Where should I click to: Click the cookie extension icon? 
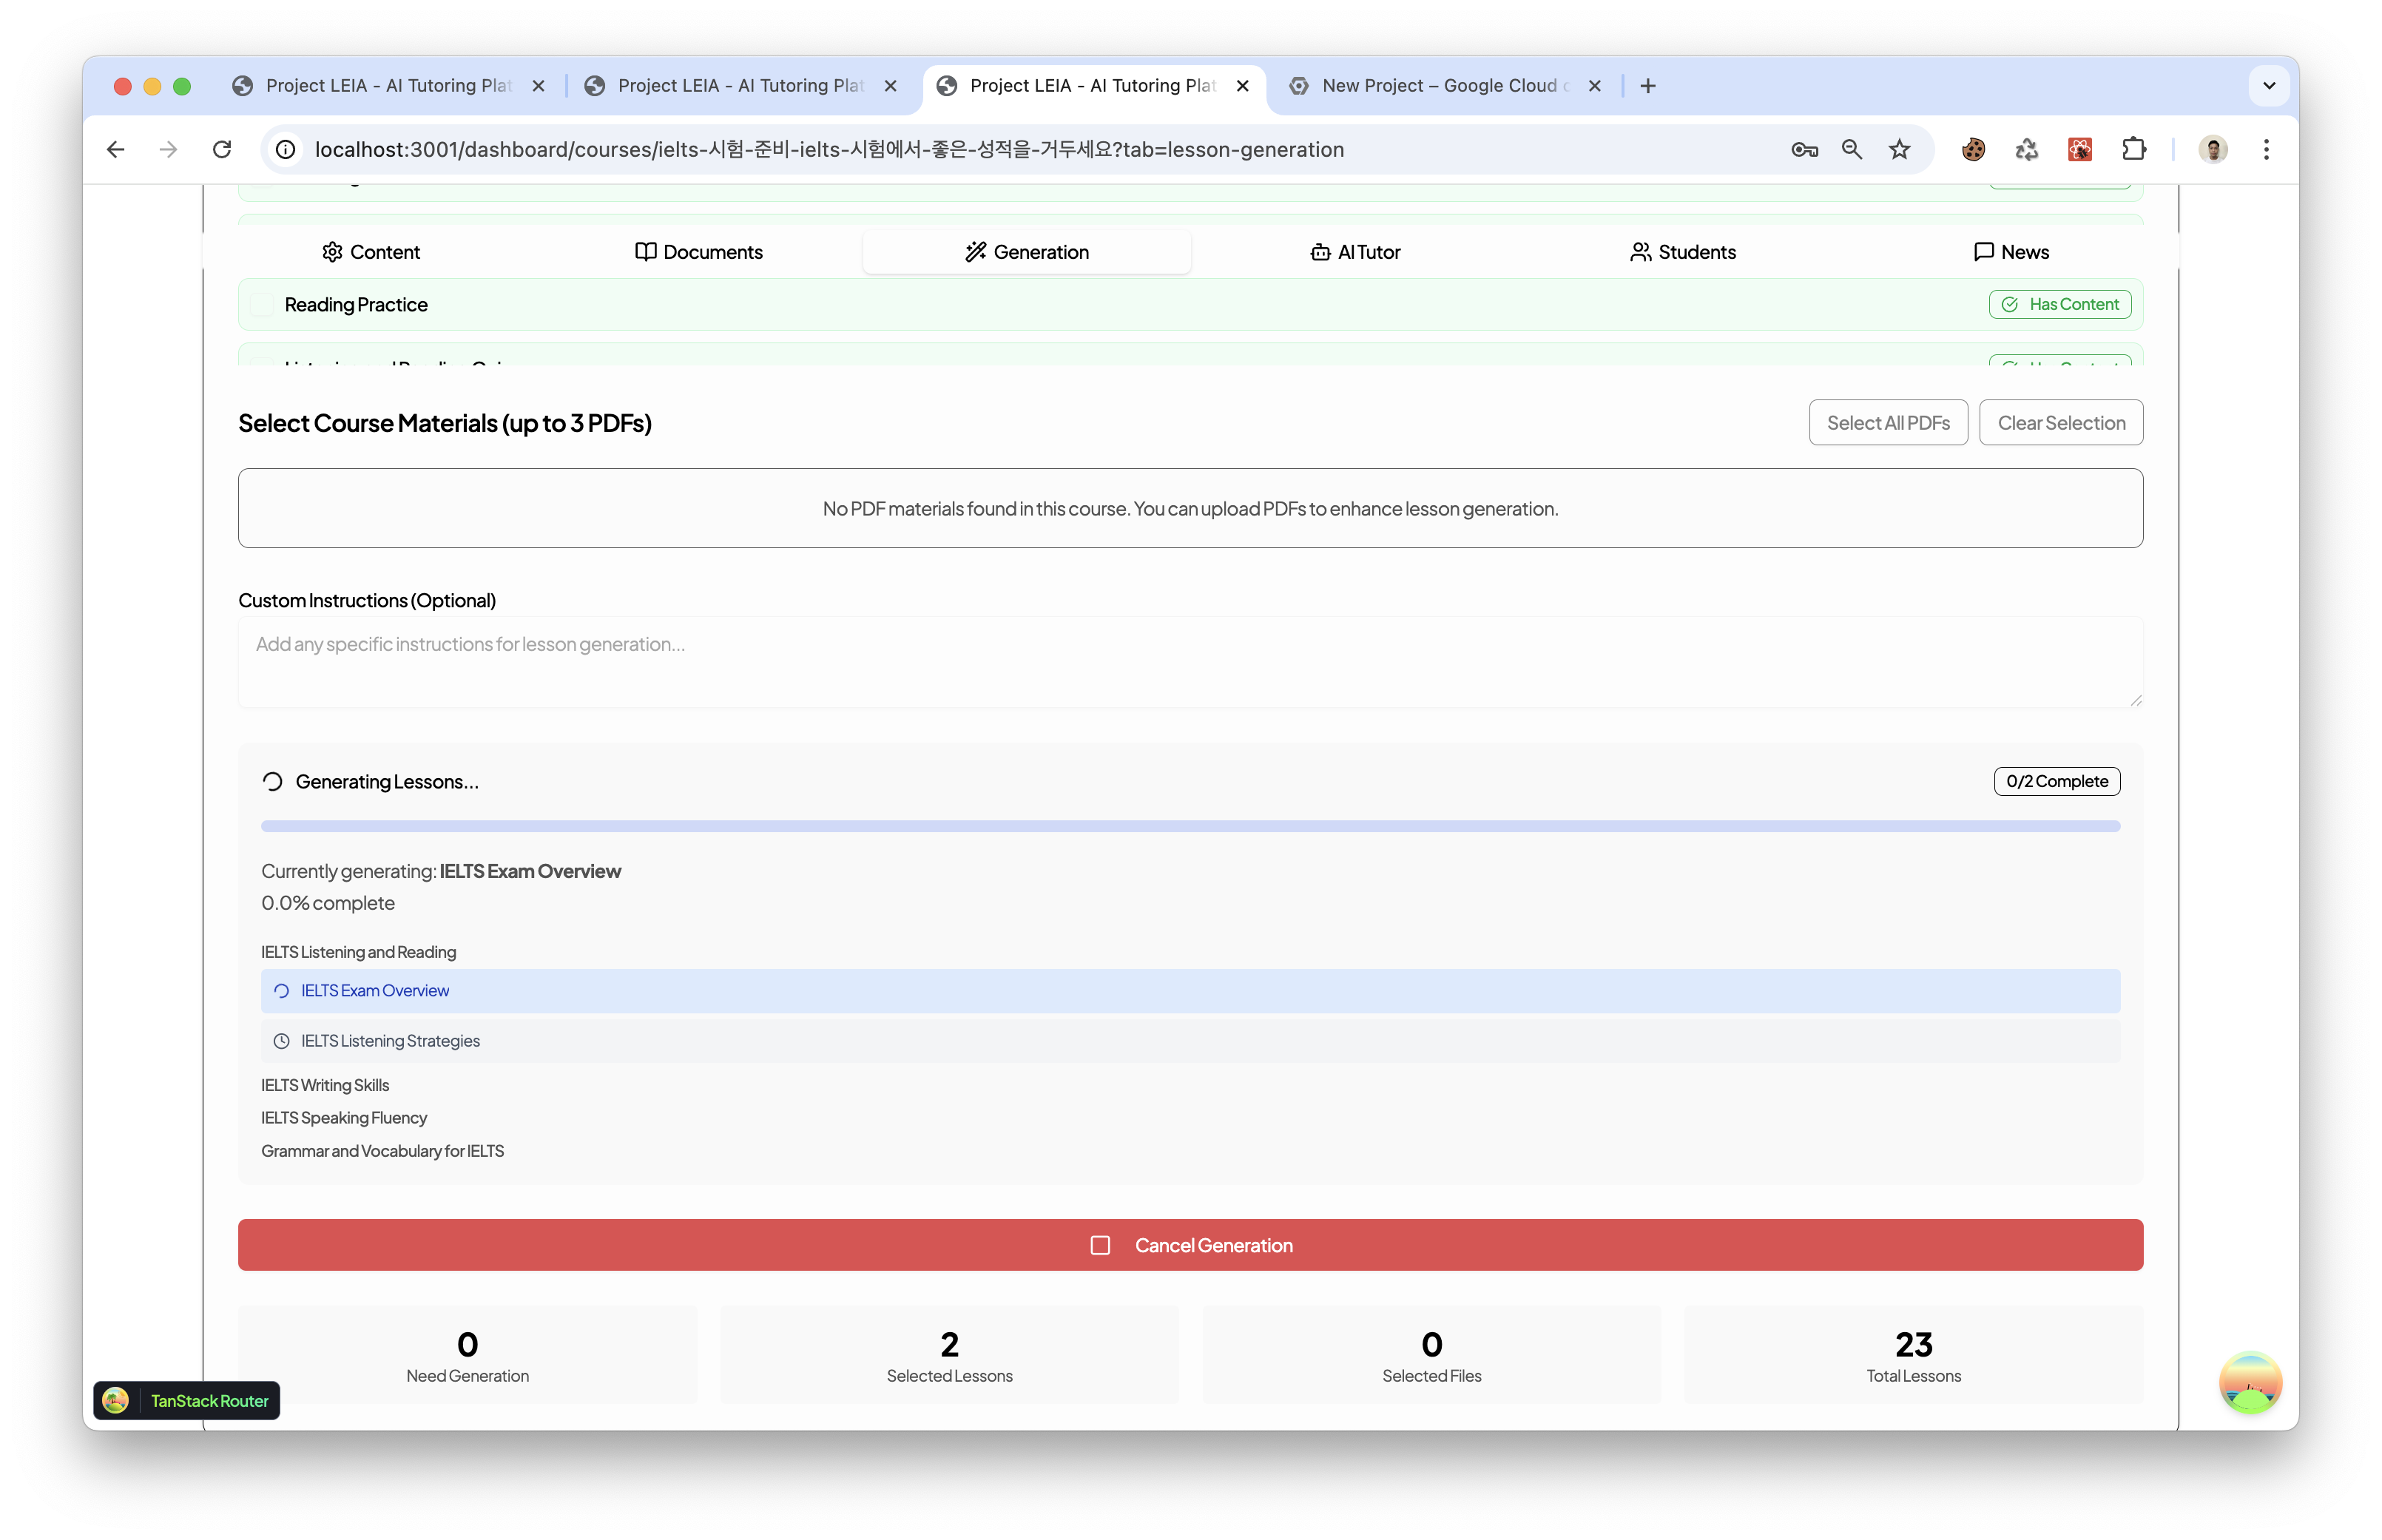click(1973, 150)
